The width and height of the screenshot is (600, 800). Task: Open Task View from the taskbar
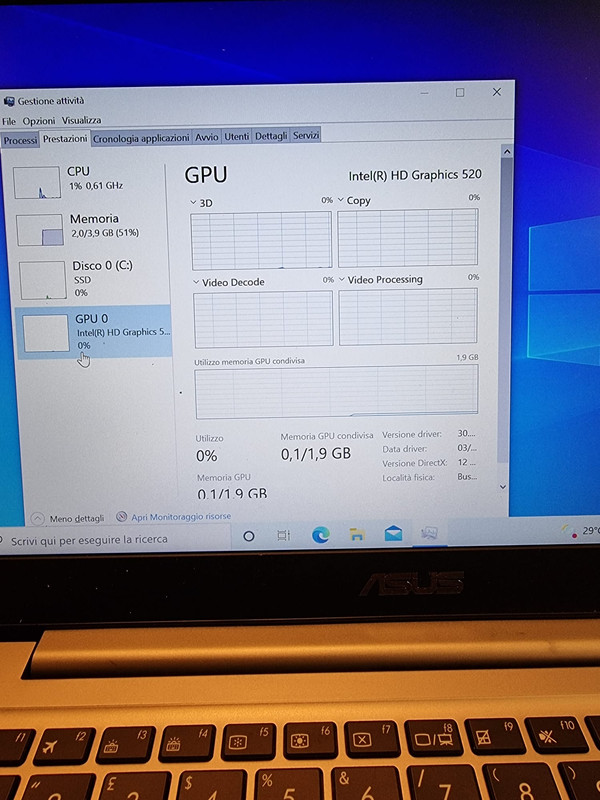point(284,535)
